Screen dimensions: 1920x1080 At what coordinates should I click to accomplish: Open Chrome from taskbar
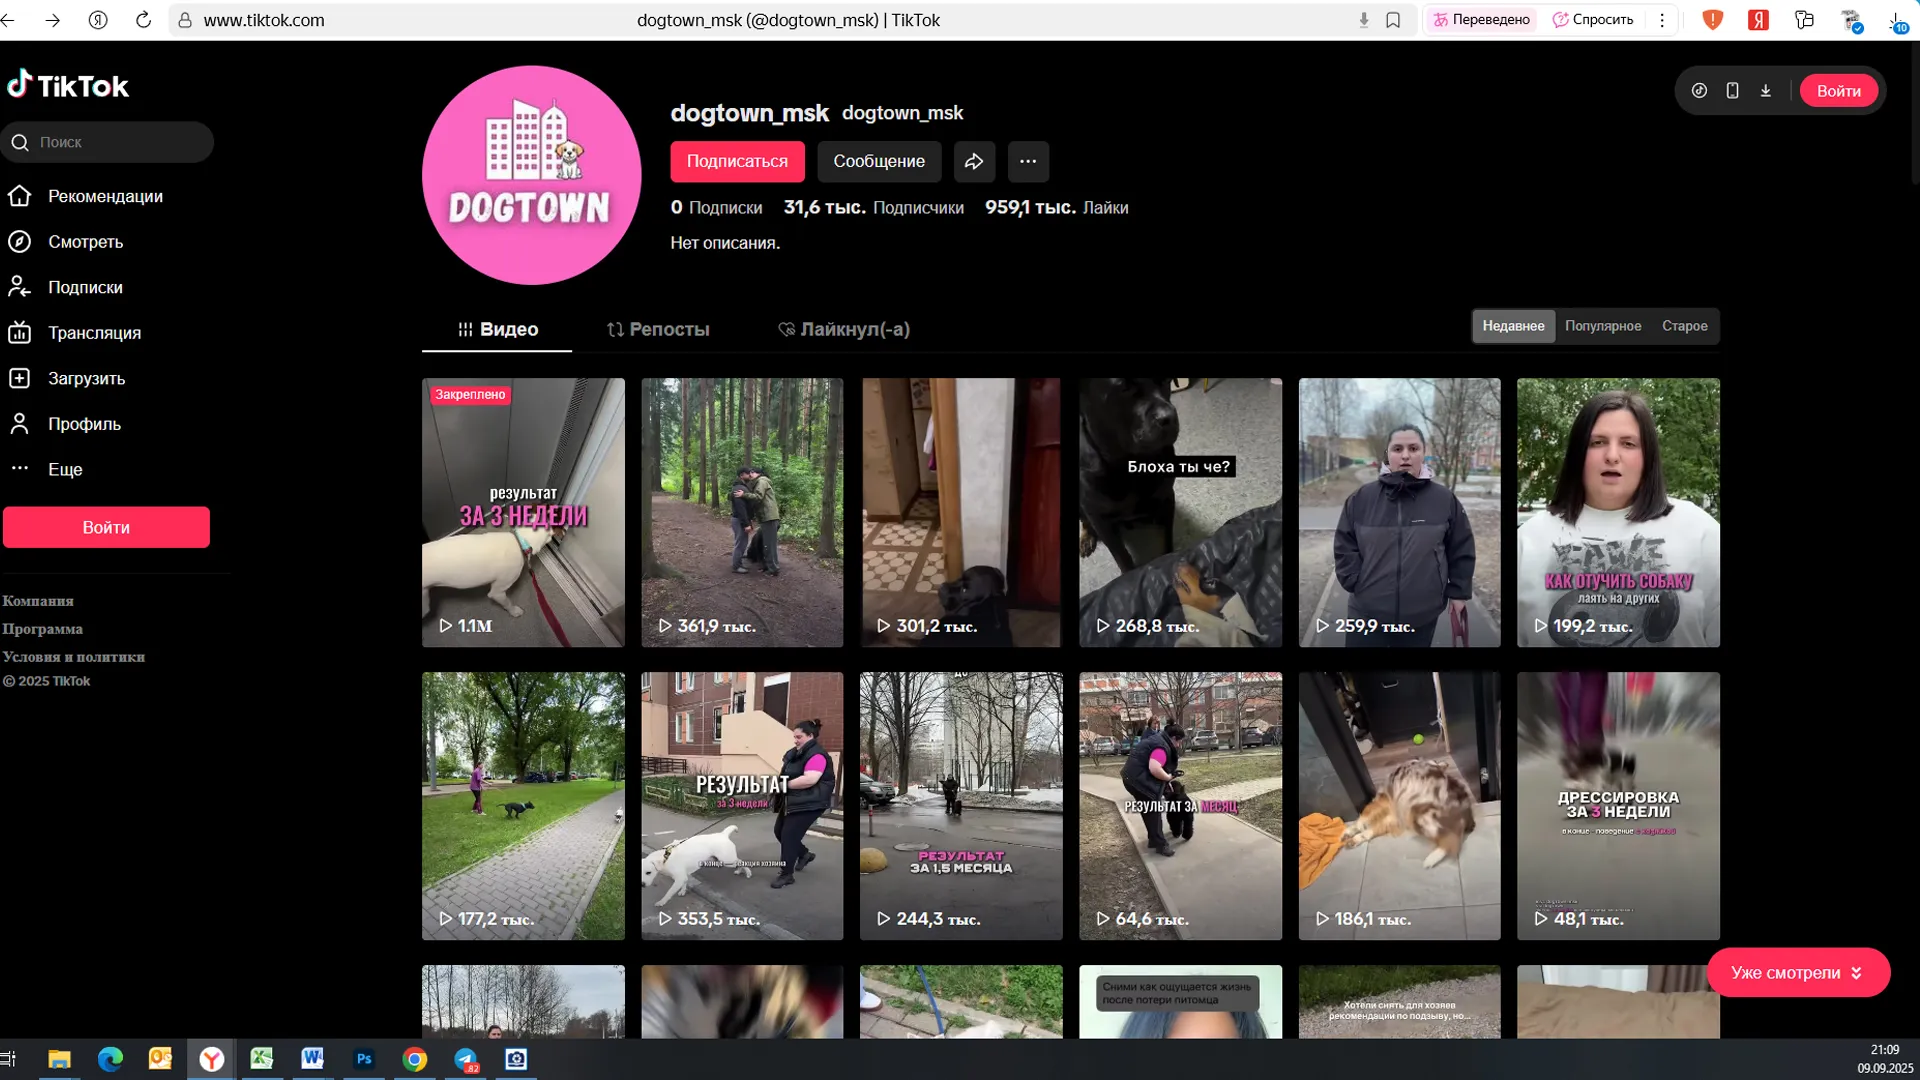coord(415,1059)
